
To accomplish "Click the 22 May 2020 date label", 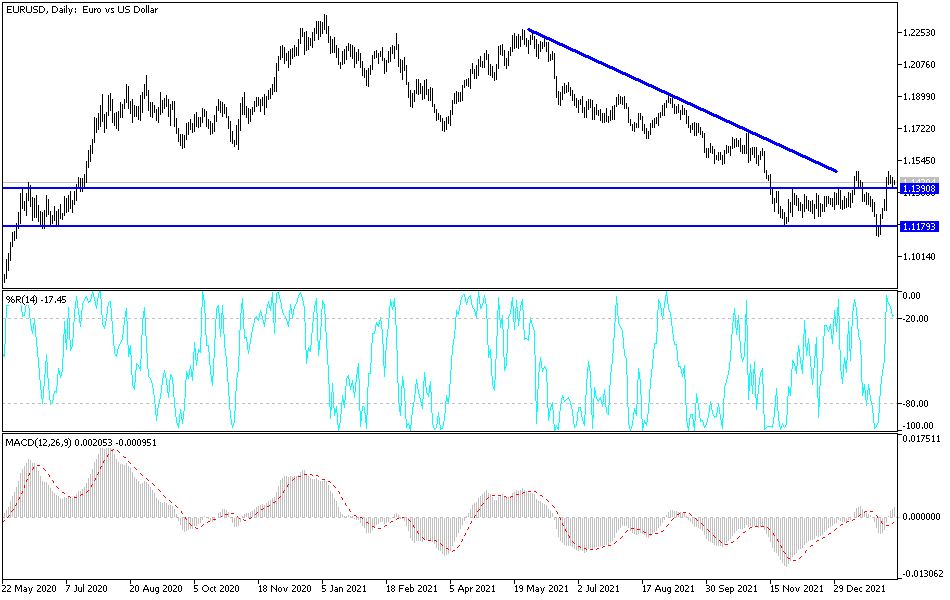I will (x=30, y=589).
